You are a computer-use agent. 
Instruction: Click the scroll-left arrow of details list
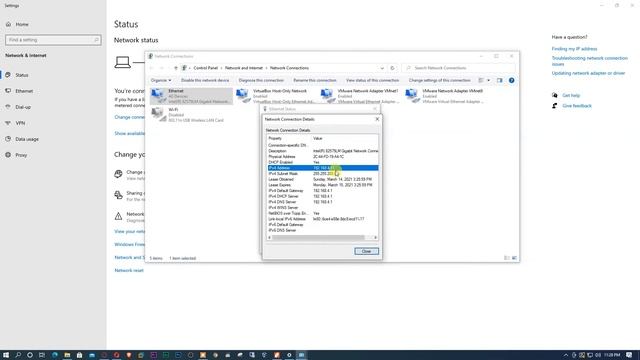tap(269, 238)
